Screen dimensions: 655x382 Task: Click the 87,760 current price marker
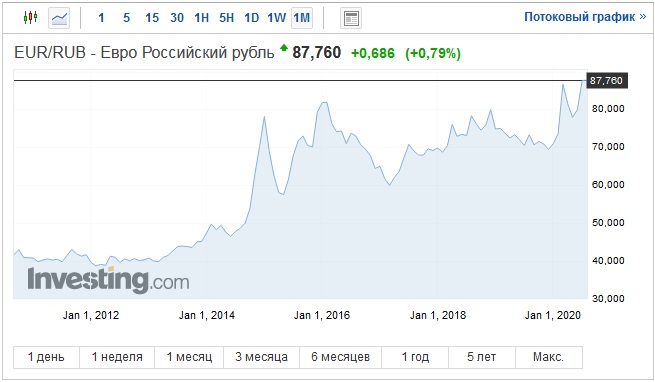[x=607, y=80]
